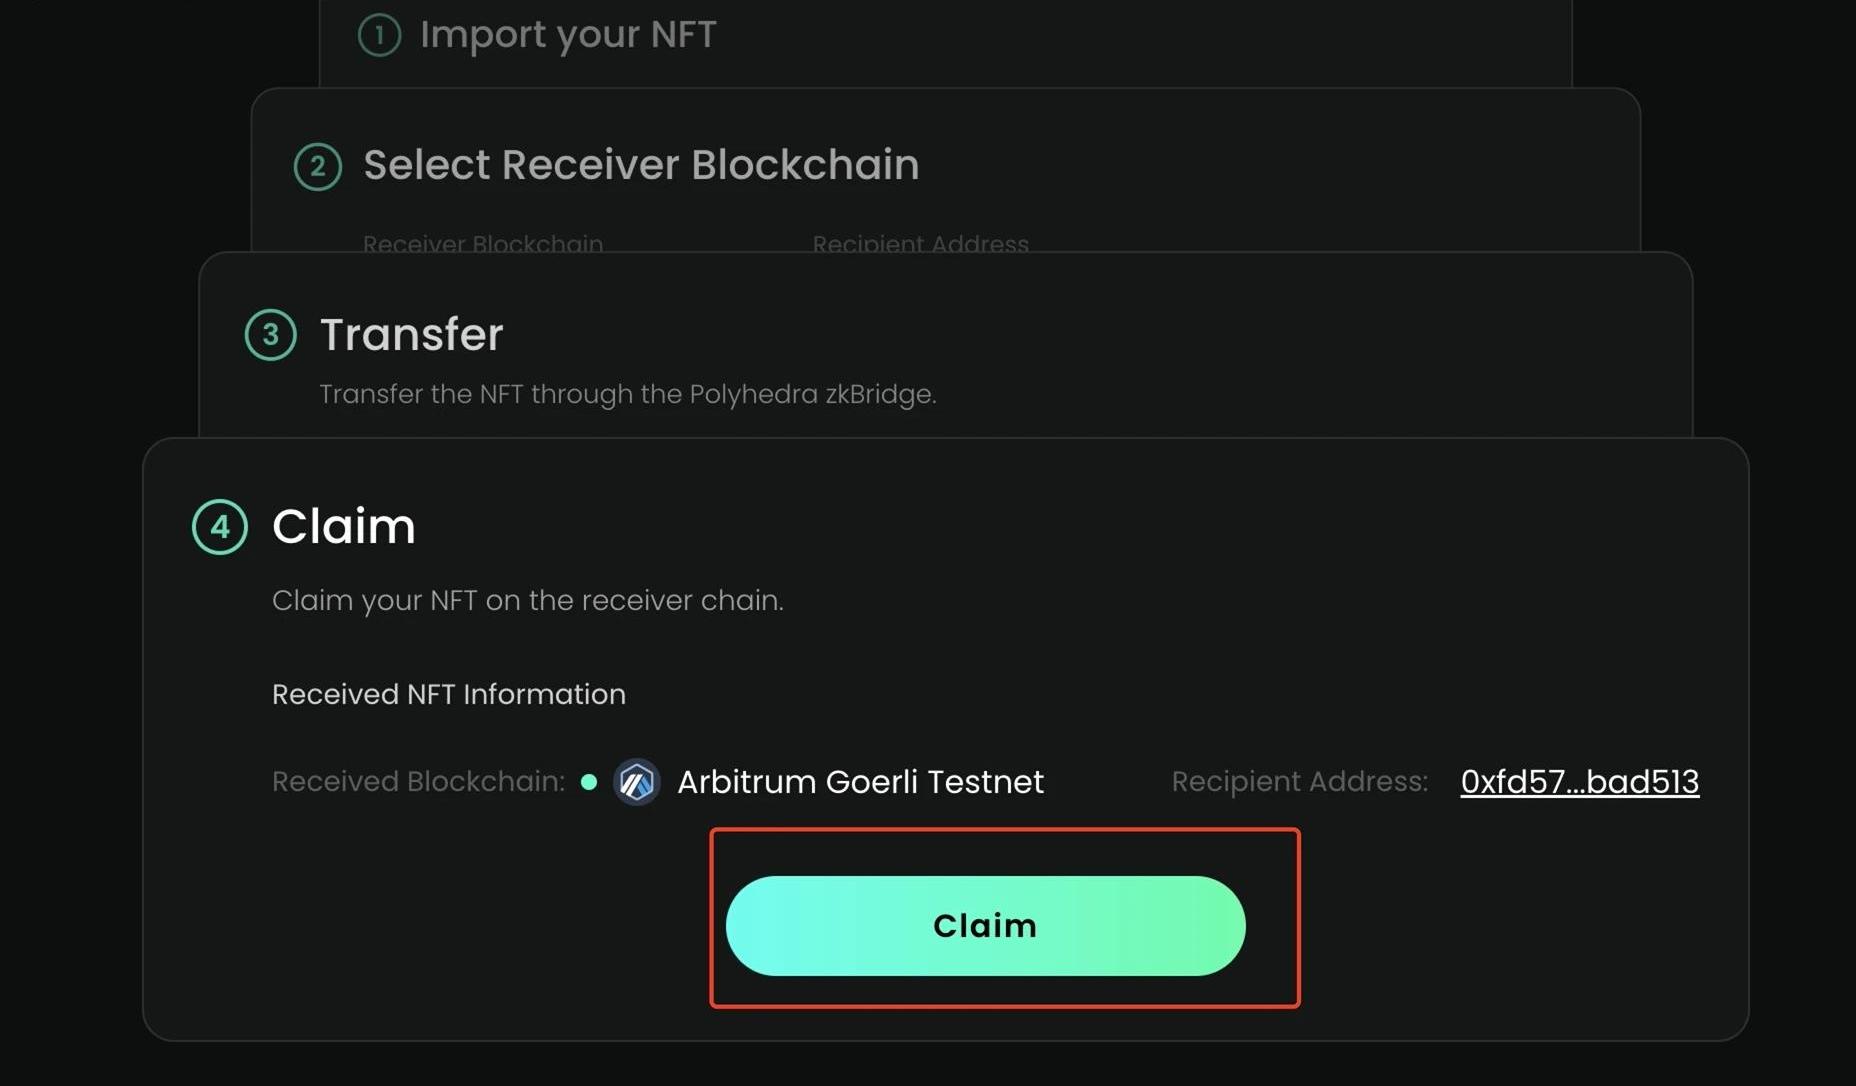
Task: Click the Arbitrum network logo icon
Action: pyautogui.click(x=637, y=782)
